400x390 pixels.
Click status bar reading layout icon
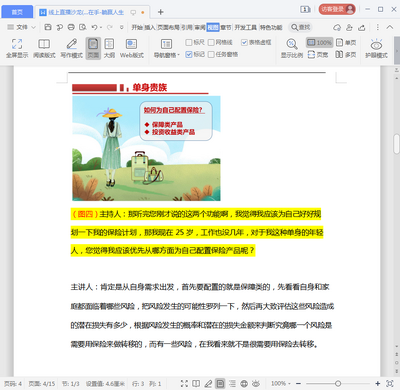click(x=196, y=384)
